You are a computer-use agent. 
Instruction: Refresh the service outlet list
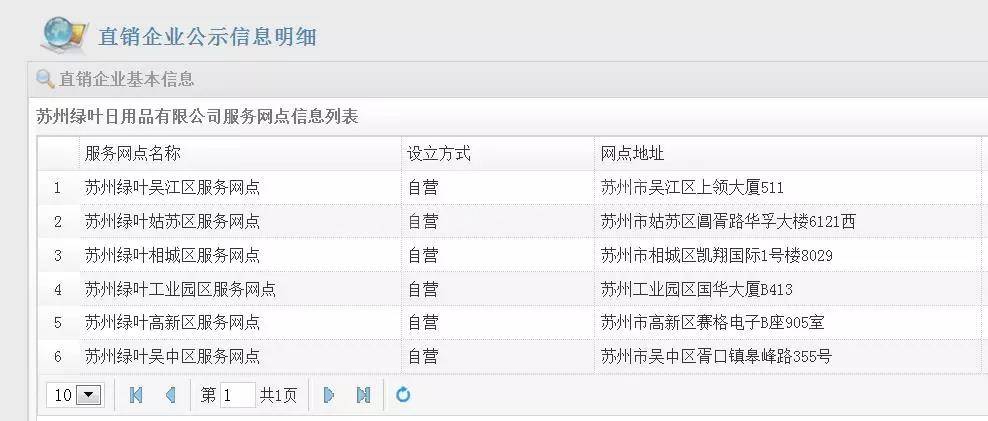(403, 395)
